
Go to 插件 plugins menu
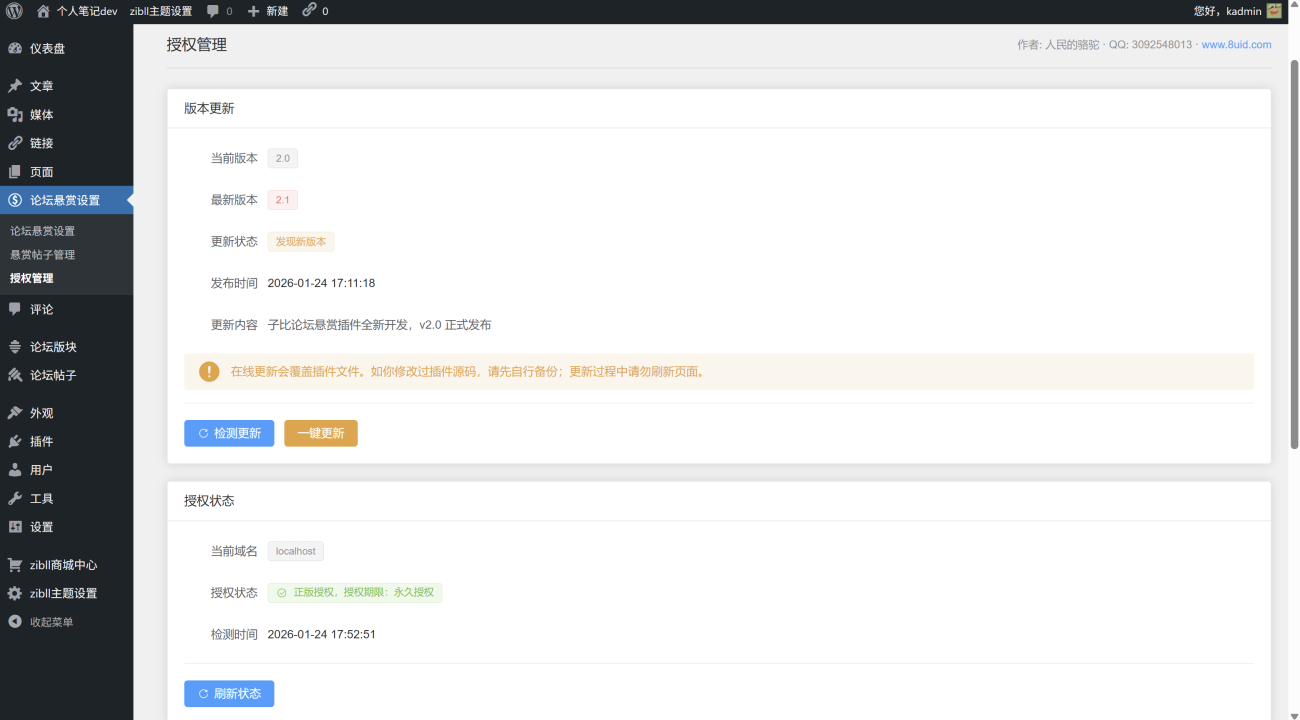coord(41,441)
